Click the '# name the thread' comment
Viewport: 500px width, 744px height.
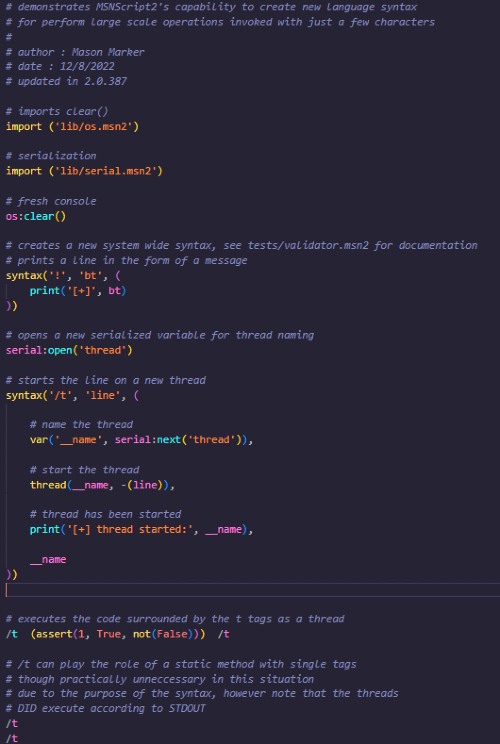point(81,424)
